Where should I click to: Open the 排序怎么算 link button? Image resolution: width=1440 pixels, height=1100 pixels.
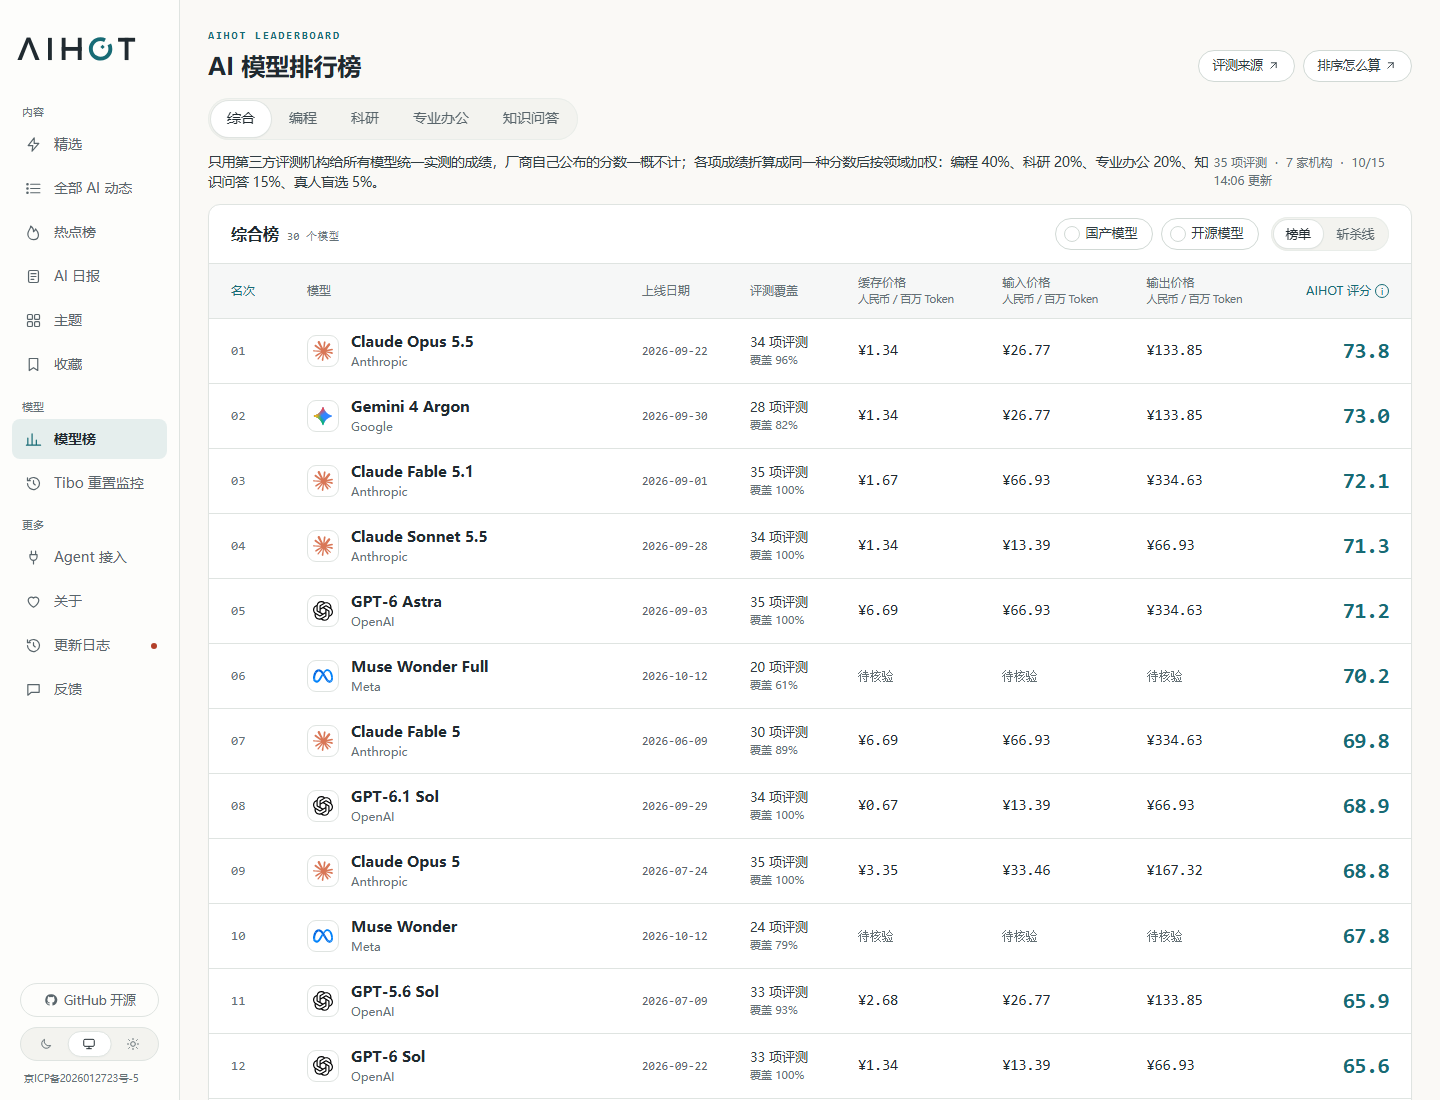click(1357, 66)
